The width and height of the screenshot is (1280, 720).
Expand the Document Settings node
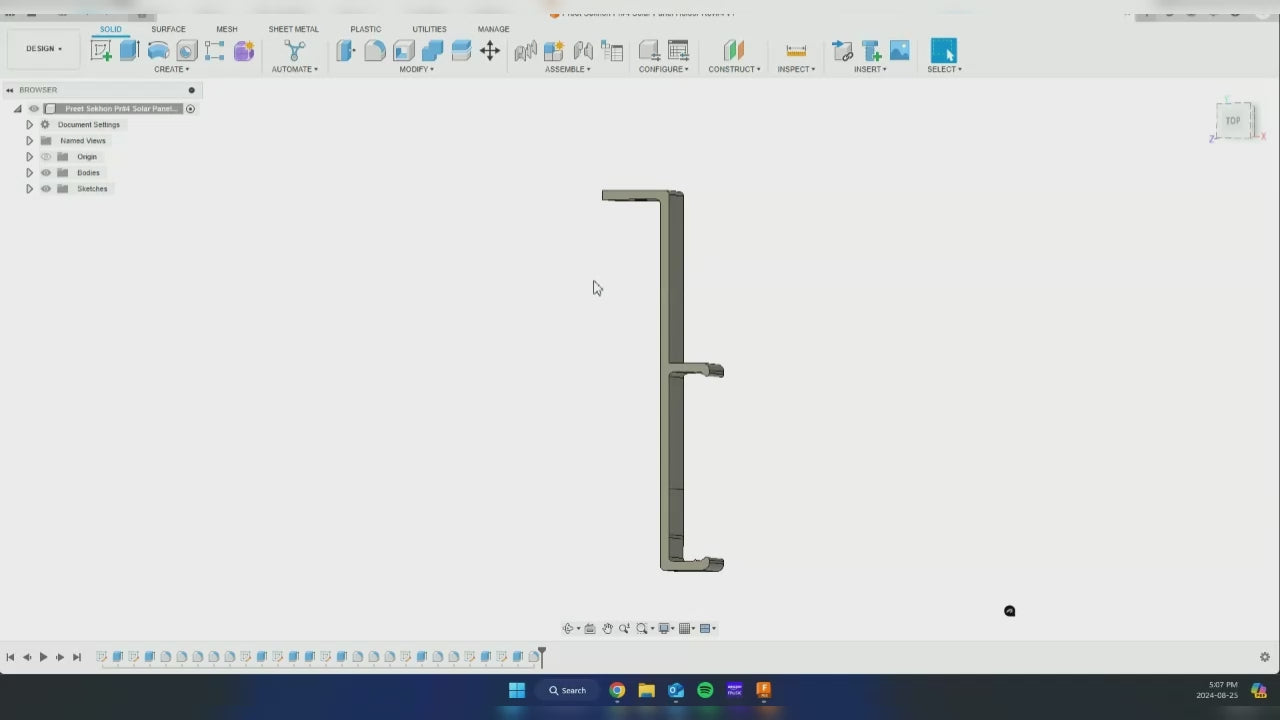pyautogui.click(x=29, y=125)
